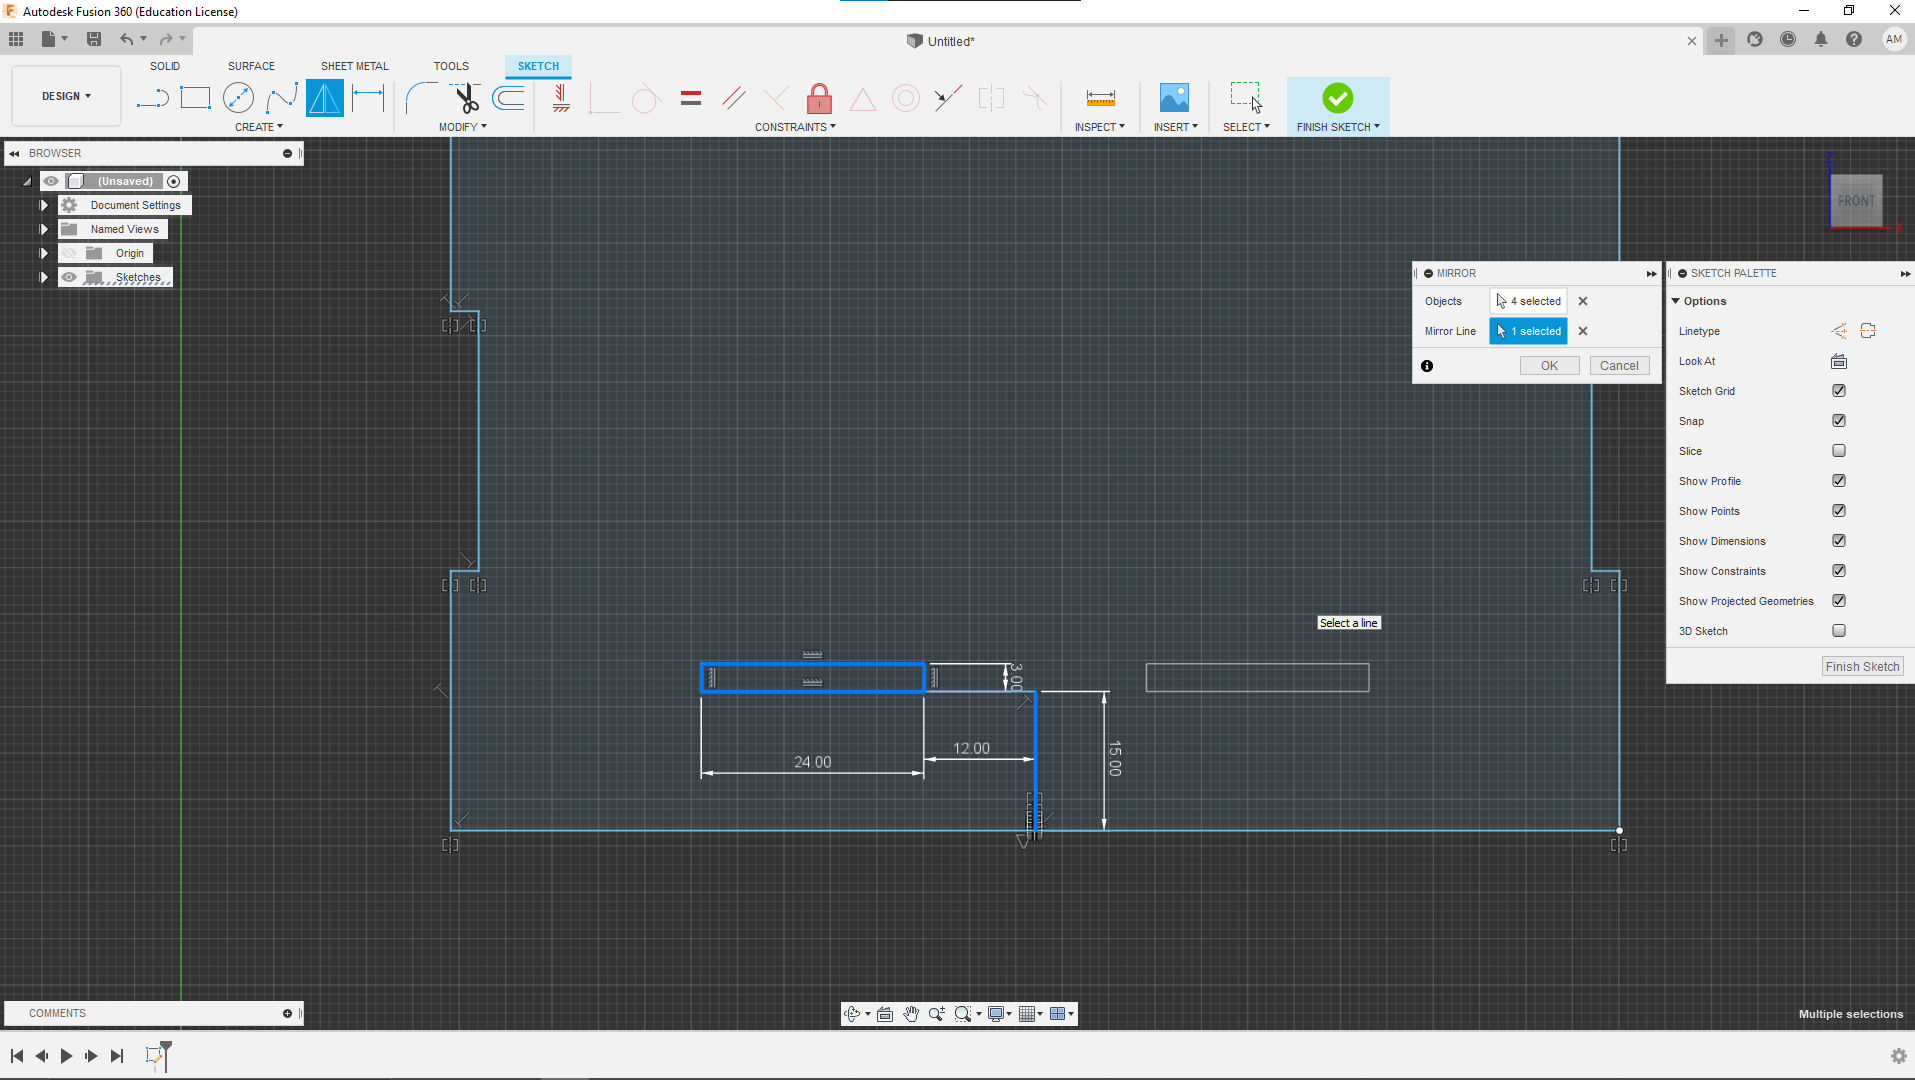
Task: Select the Sketch Dimension tool
Action: [x=368, y=98]
